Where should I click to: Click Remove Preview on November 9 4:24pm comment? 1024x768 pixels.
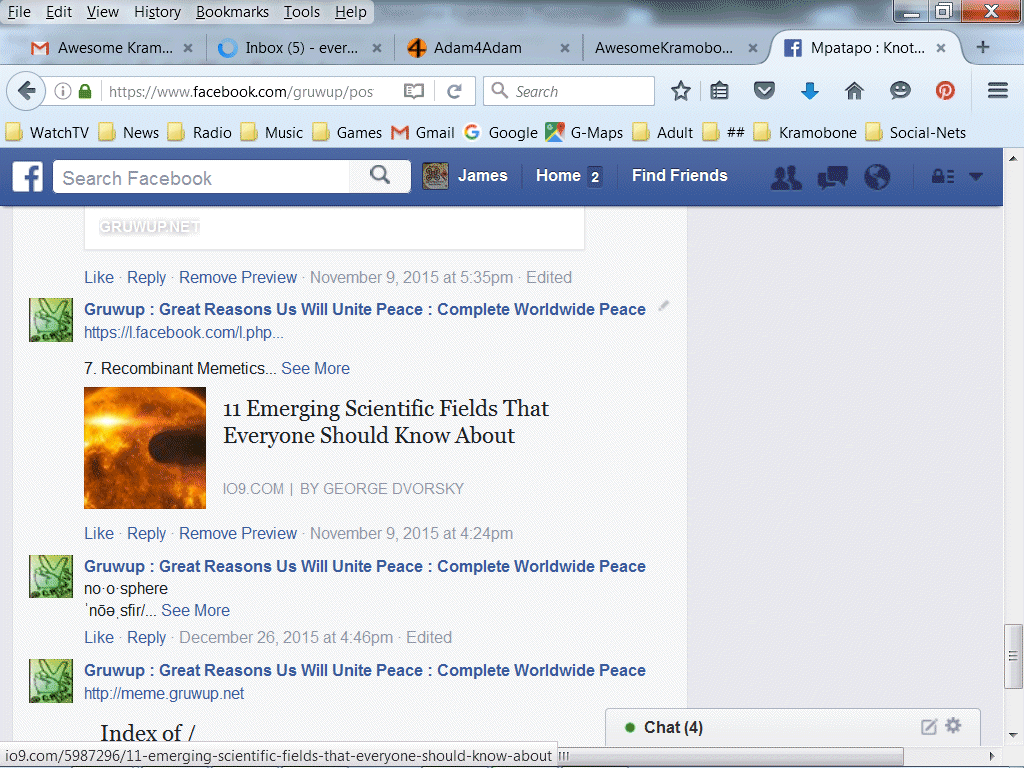click(x=238, y=534)
